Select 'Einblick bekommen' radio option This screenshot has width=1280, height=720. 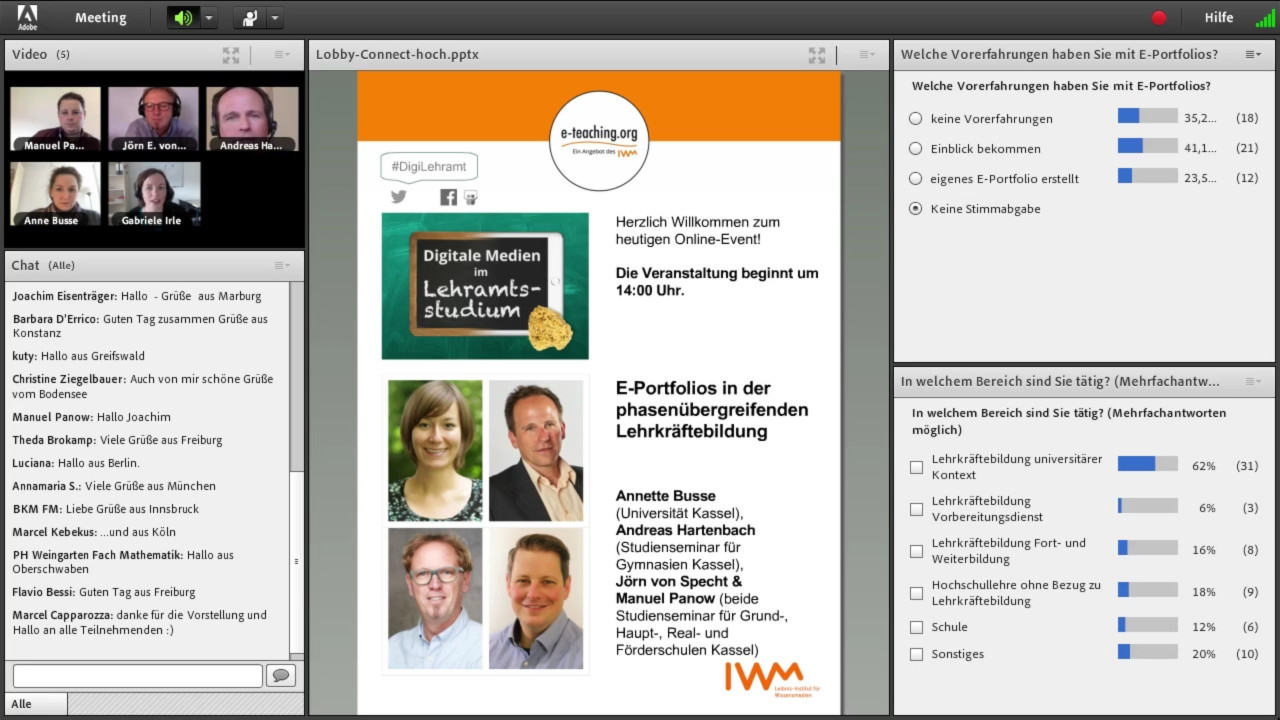[x=915, y=149]
